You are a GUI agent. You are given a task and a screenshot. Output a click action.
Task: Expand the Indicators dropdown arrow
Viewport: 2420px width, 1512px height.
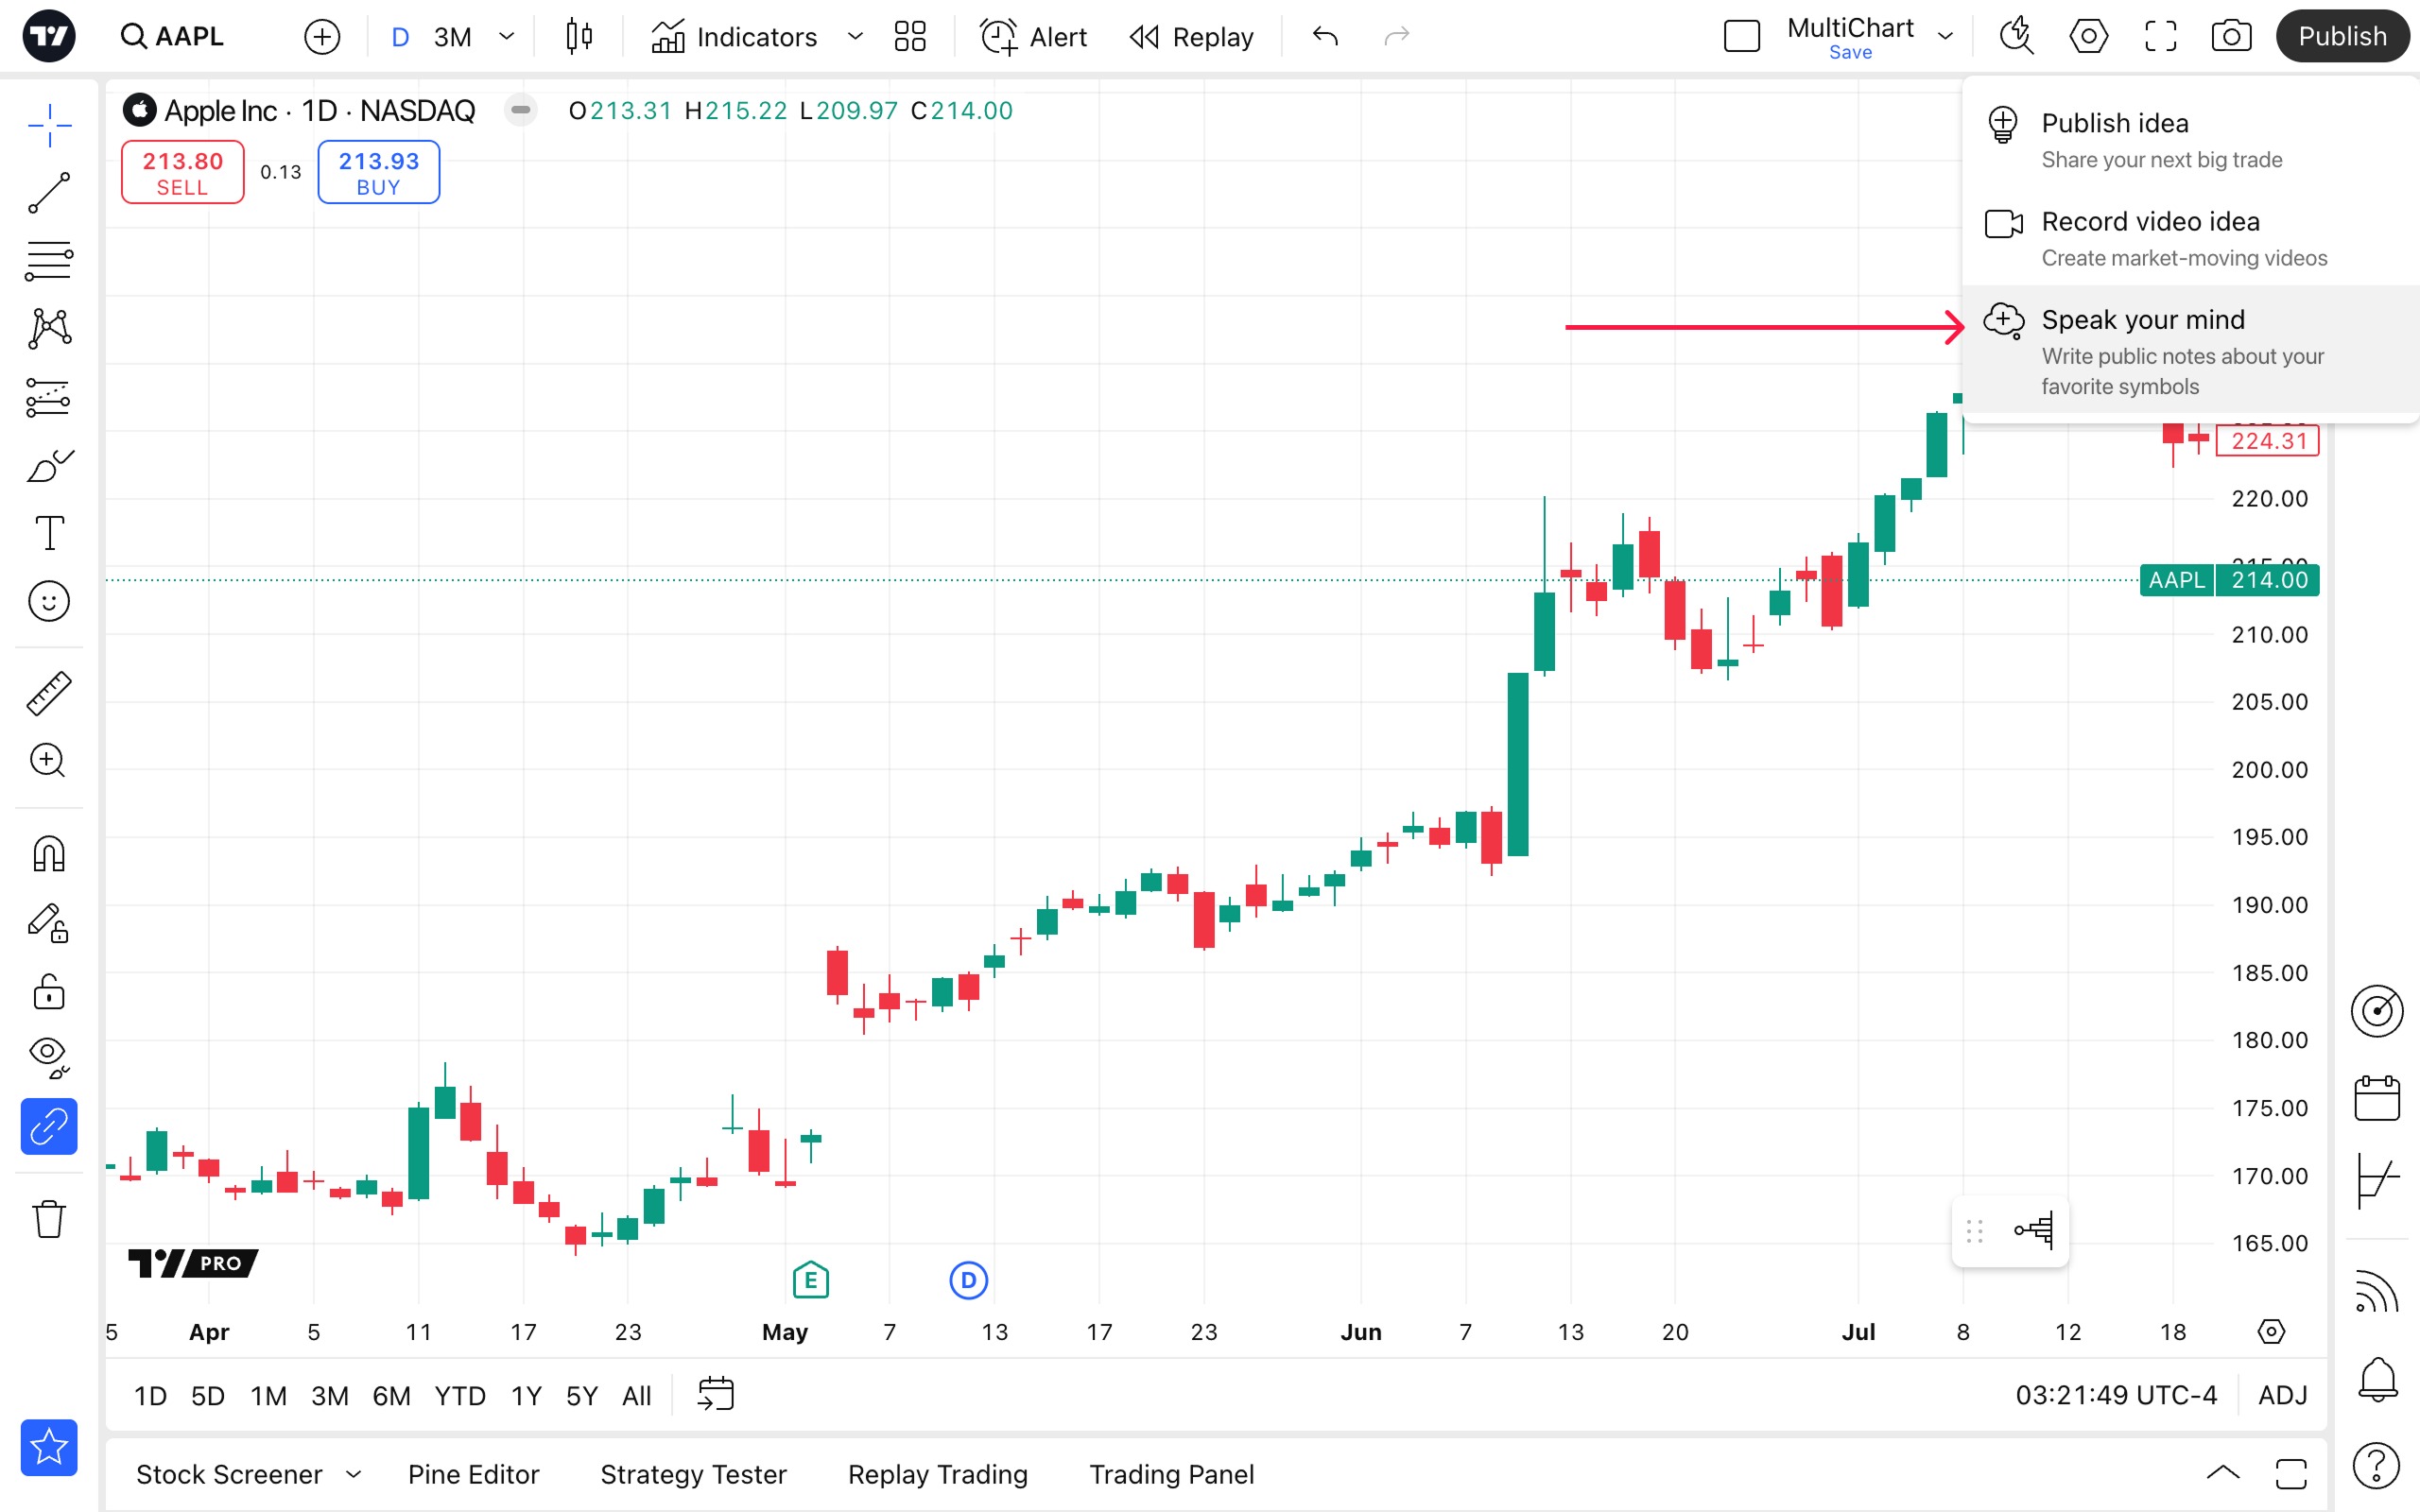click(855, 37)
